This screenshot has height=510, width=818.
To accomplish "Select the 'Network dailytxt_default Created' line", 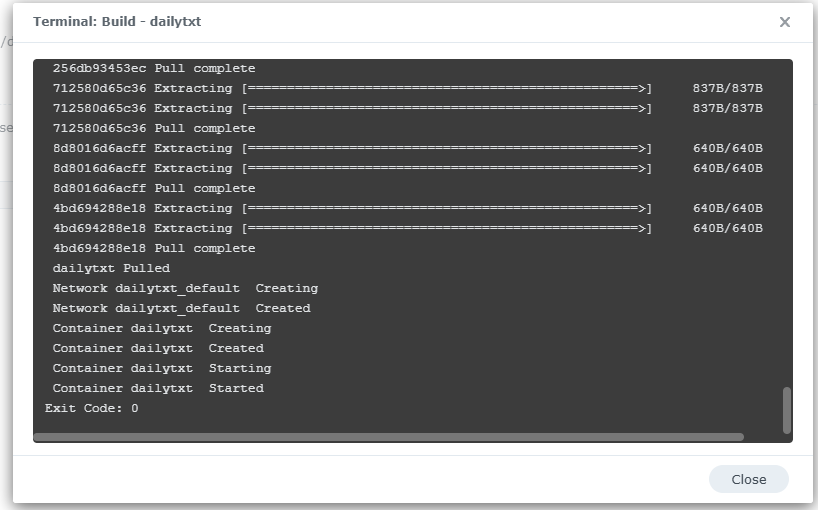I will (181, 308).
